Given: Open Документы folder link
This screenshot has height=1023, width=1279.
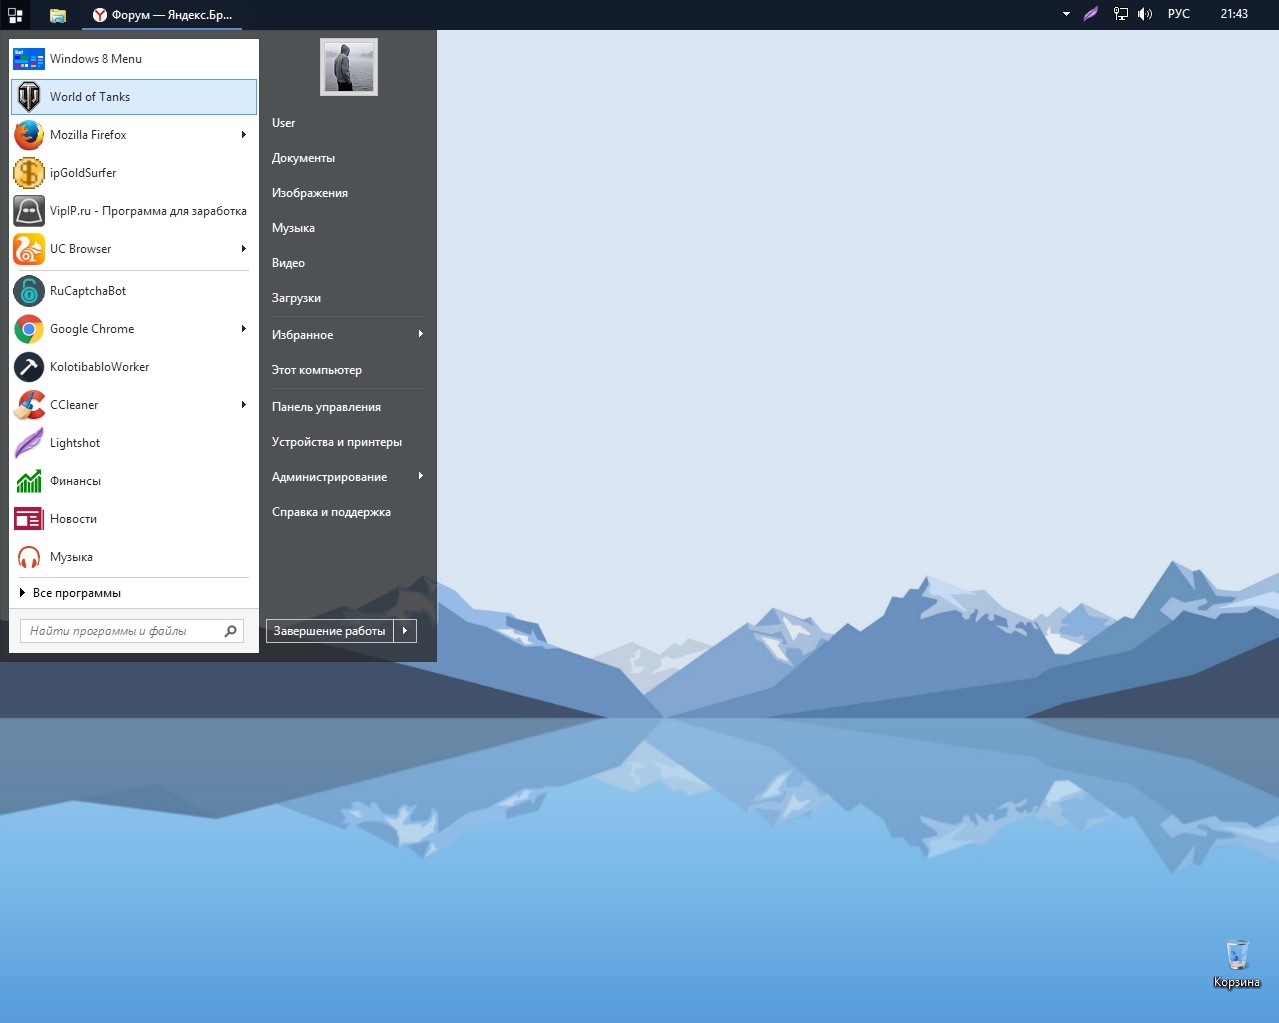Looking at the screenshot, I should (x=303, y=158).
